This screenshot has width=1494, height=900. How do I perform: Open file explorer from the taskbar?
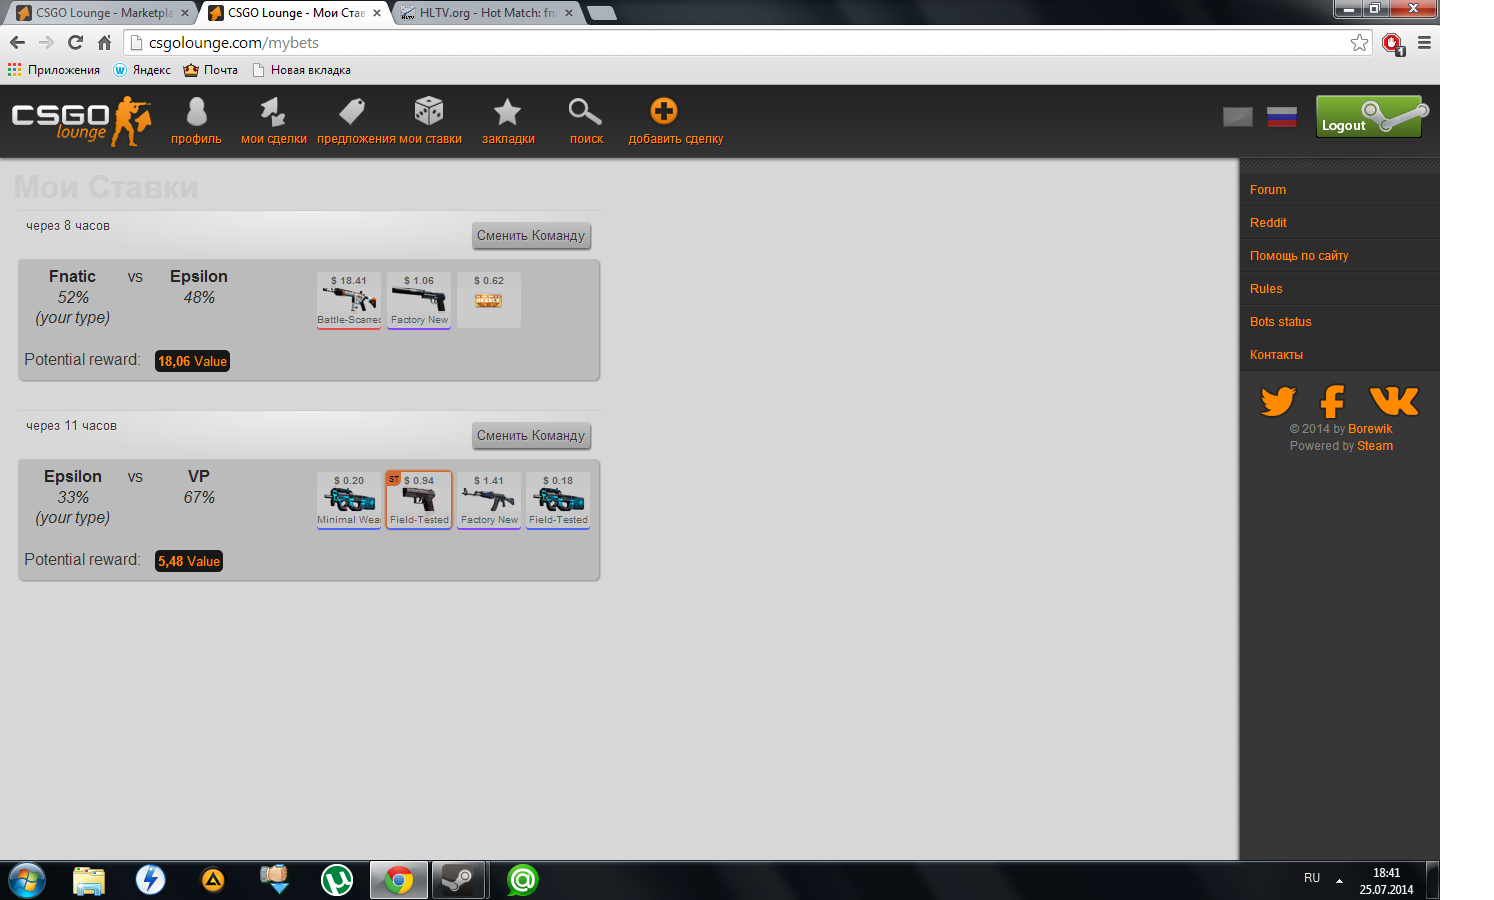click(x=89, y=880)
